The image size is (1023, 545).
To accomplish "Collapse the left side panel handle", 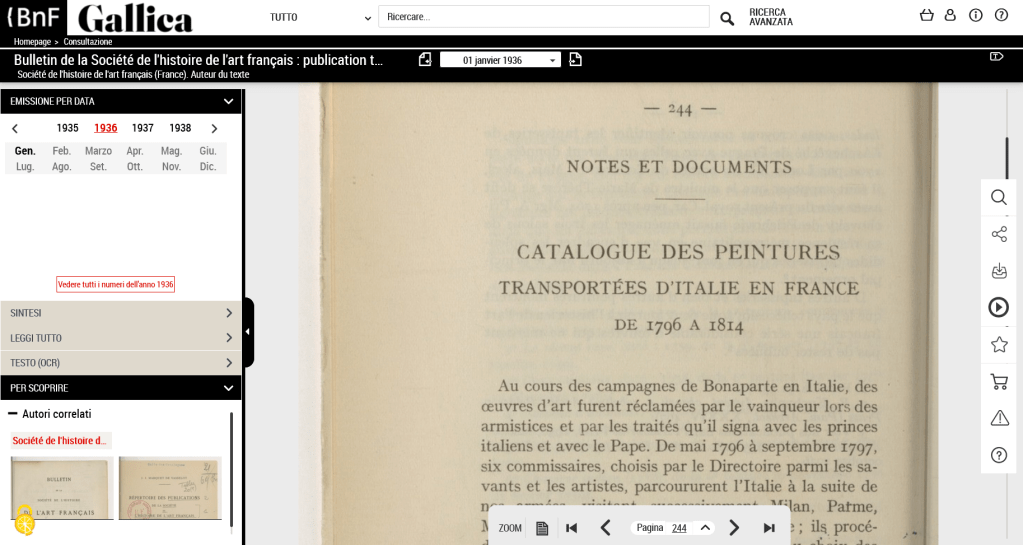I will point(248,332).
